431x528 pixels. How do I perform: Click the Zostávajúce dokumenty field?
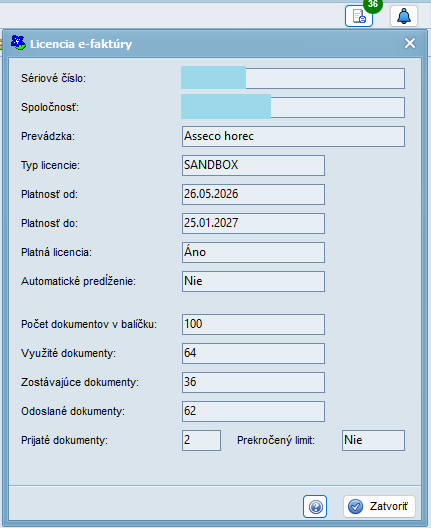pyautogui.click(x=253, y=382)
